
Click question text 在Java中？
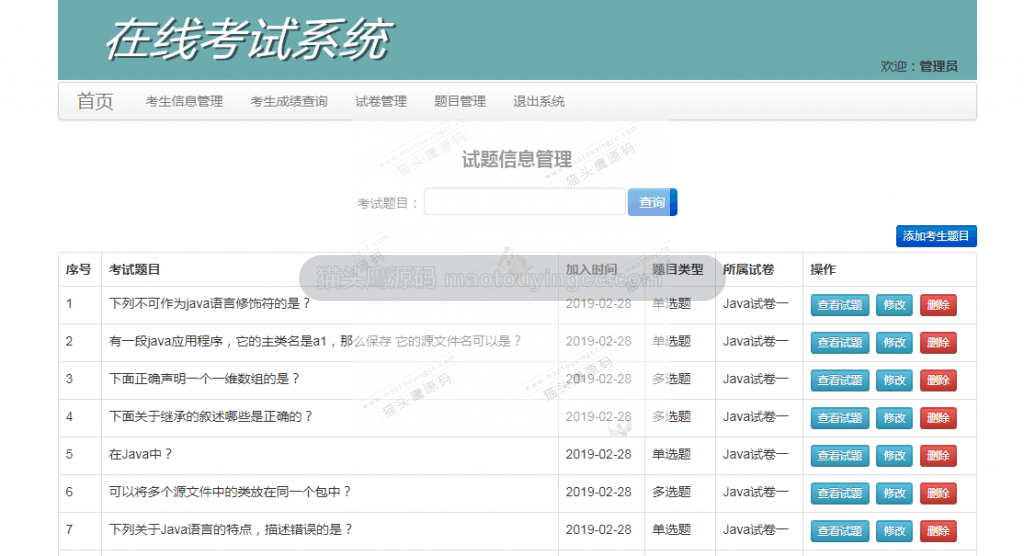(x=140, y=454)
